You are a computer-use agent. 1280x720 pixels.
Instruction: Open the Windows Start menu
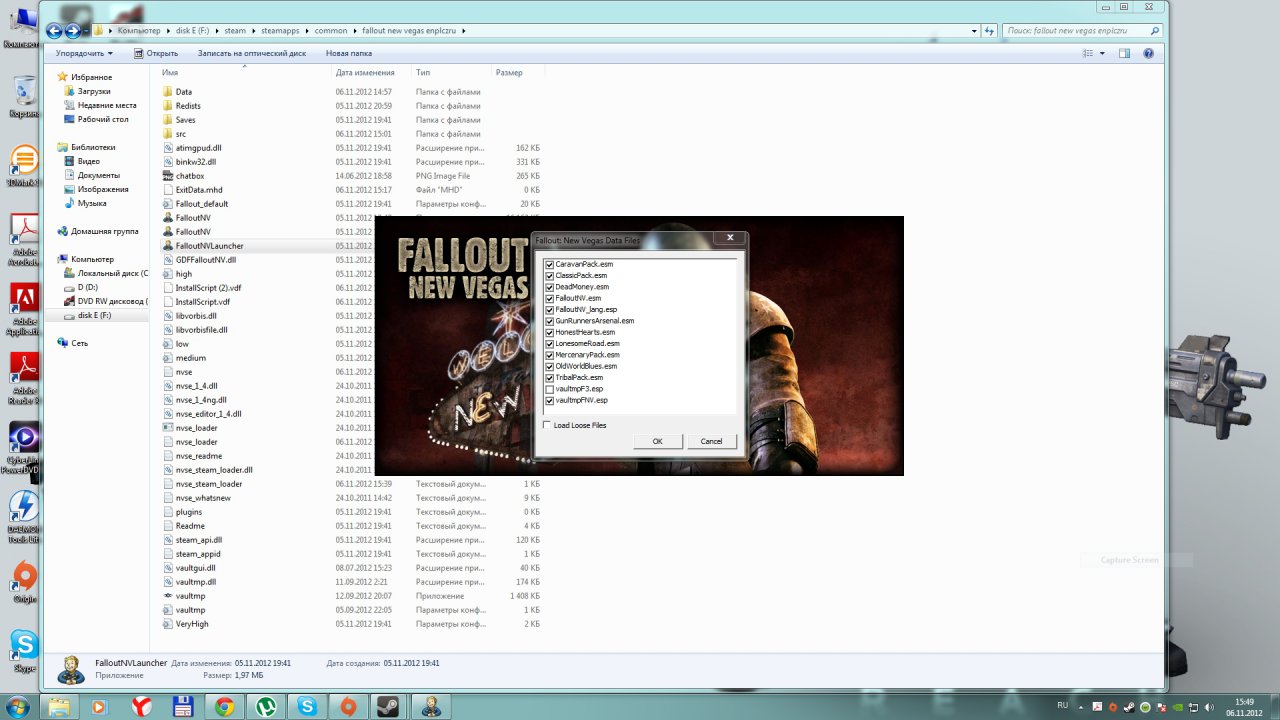point(20,706)
